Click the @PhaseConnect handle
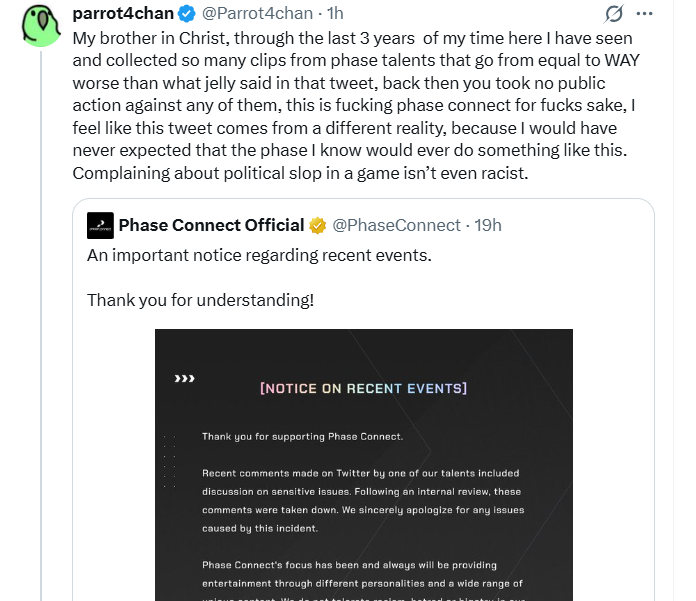Viewport: 696px width, 601px height. (396, 225)
